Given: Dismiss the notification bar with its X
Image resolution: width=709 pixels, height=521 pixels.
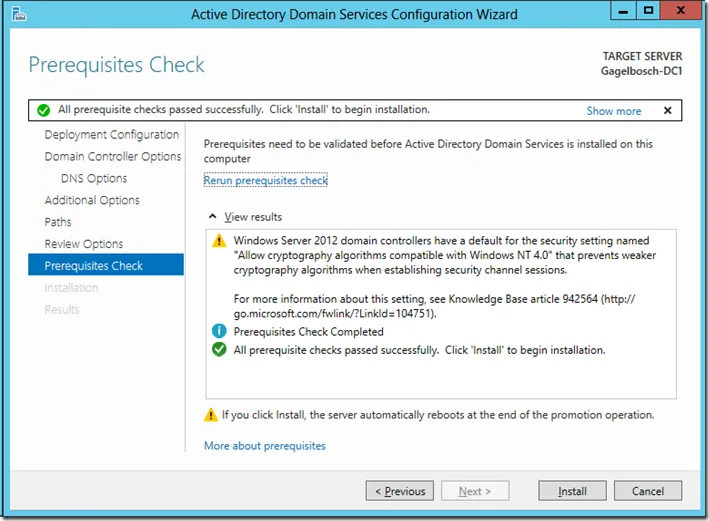Looking at the screenshot, I should point(667,110).
